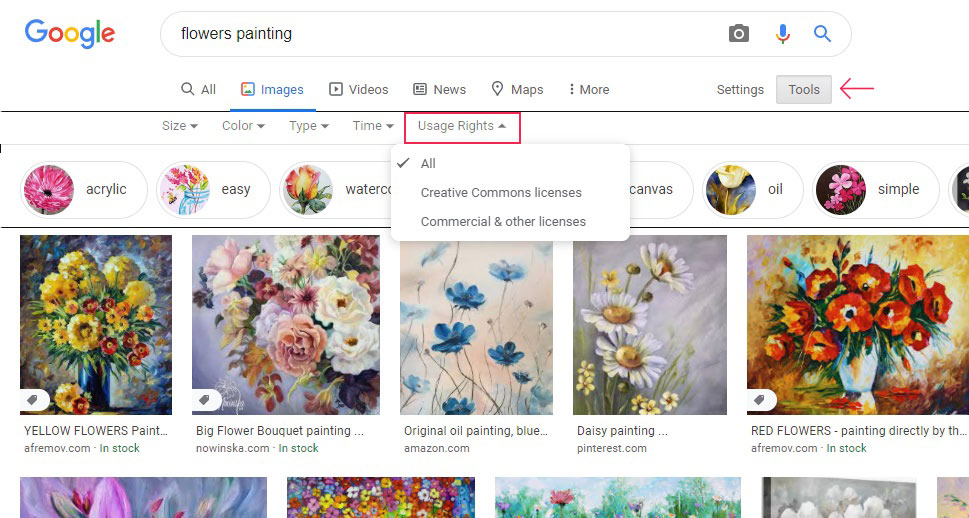Expand the Color filter dropdown

(243, 126)
